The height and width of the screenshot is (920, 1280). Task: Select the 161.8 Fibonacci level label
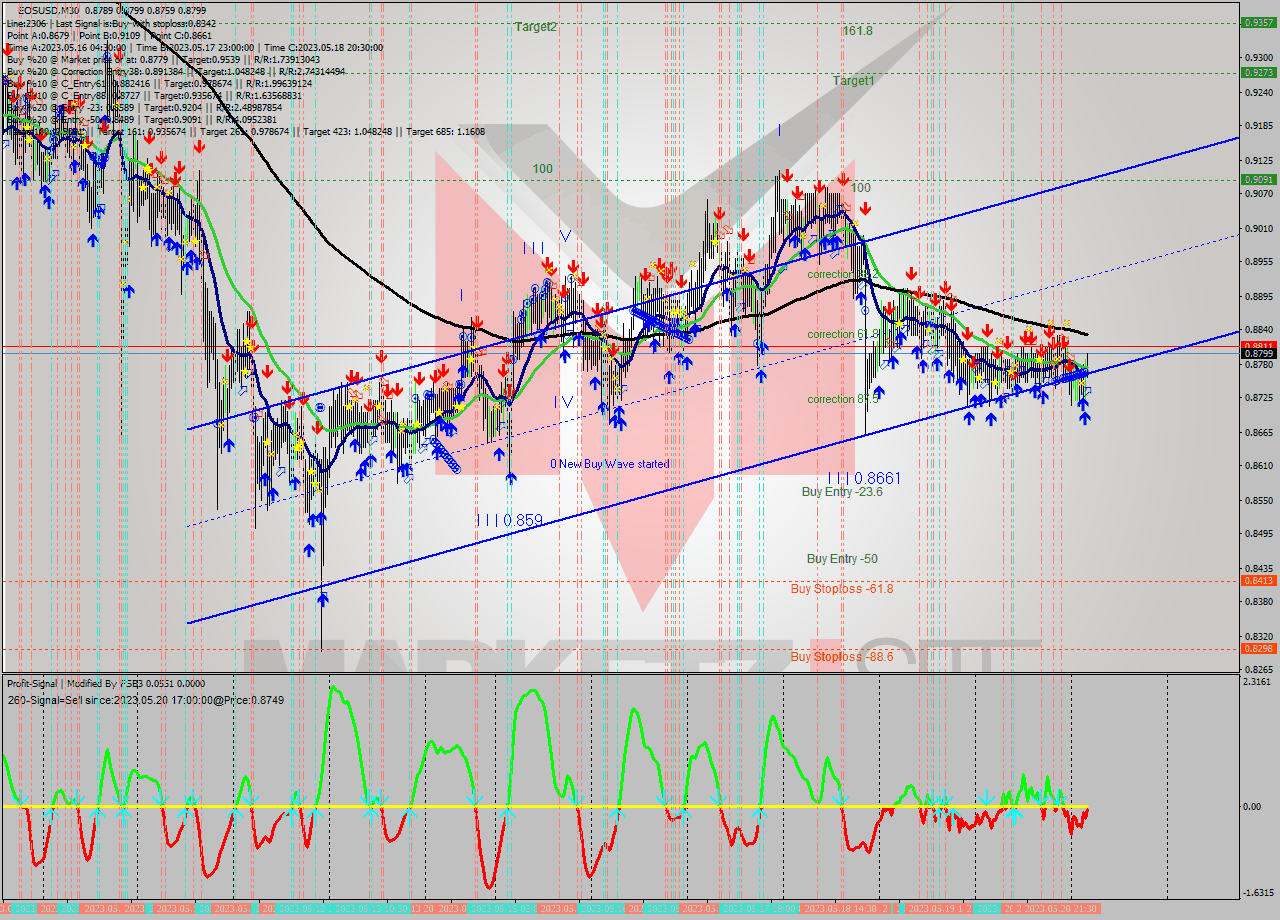[857, 31]
